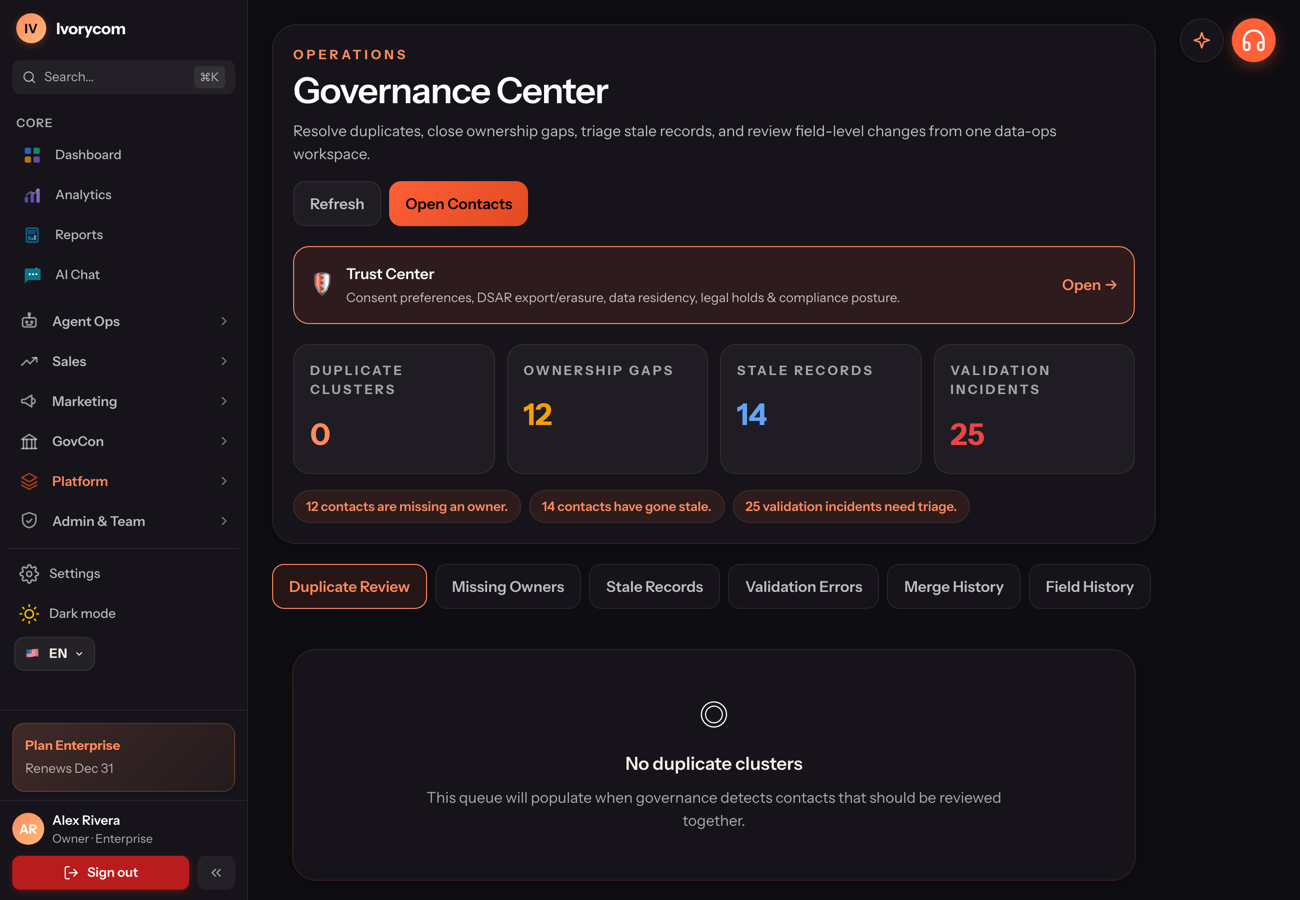This screenshot has height=900, width=1300.
Task: Show the Merge History tab
Action: tap(954, 587)
